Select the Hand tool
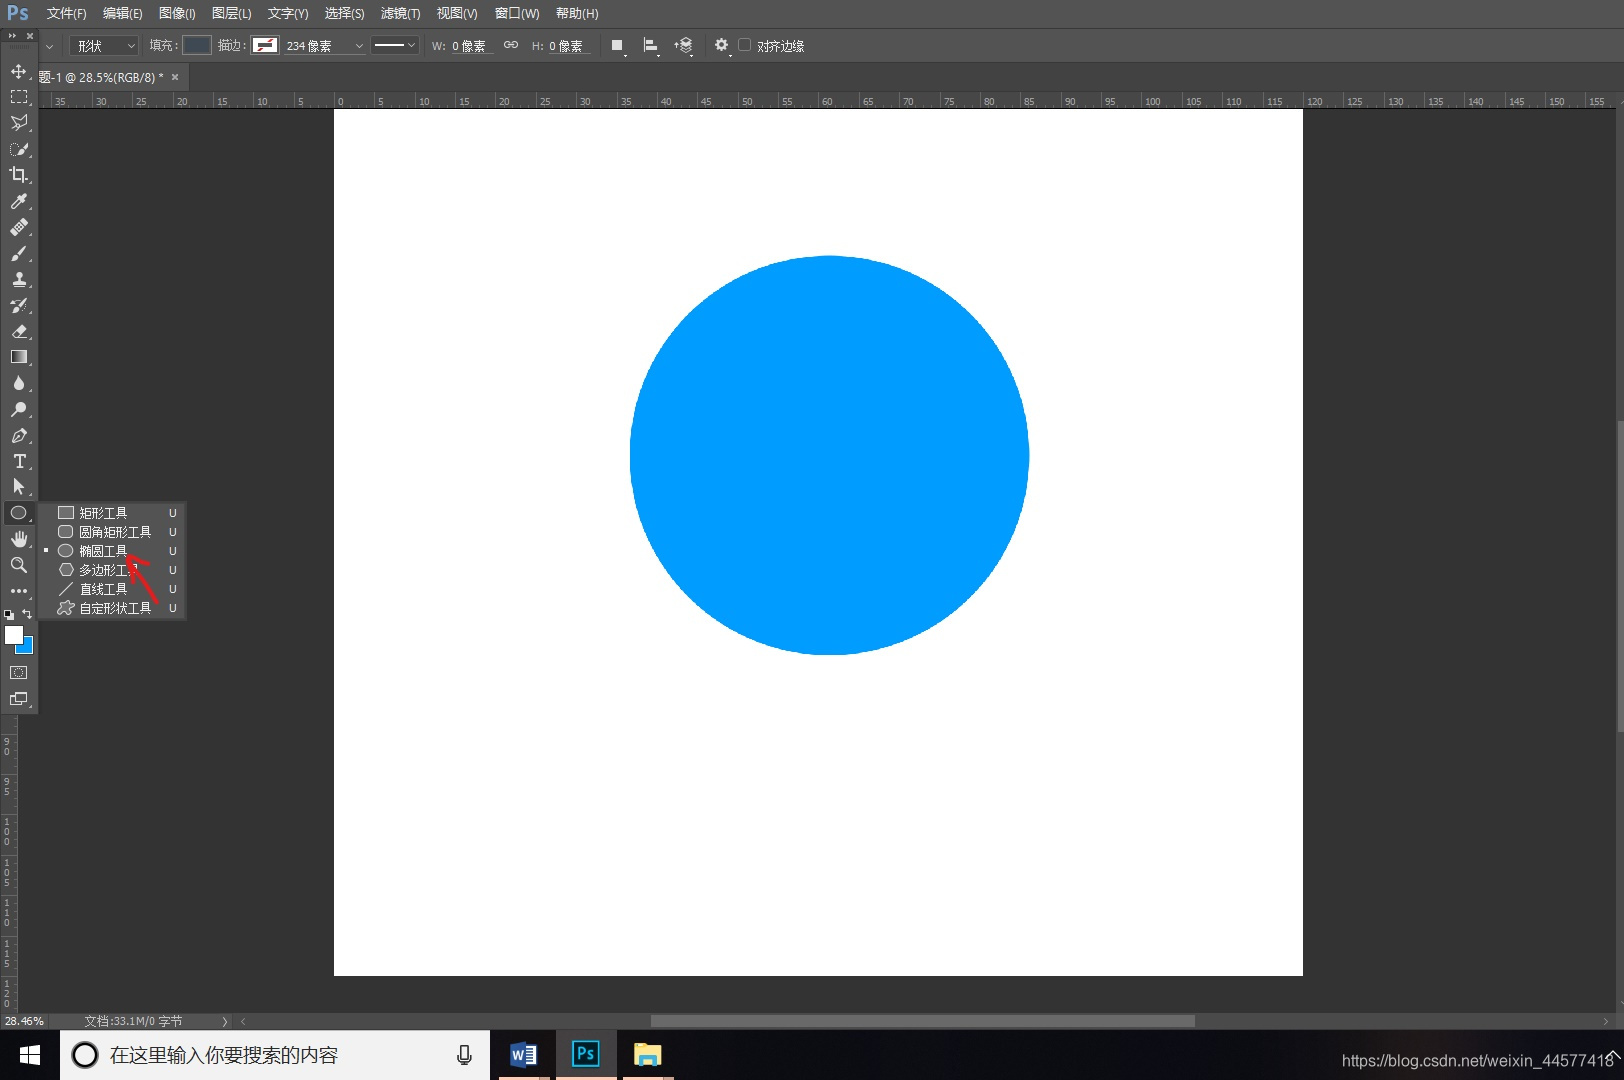The image size is (1624, 1080). (19, 539)
